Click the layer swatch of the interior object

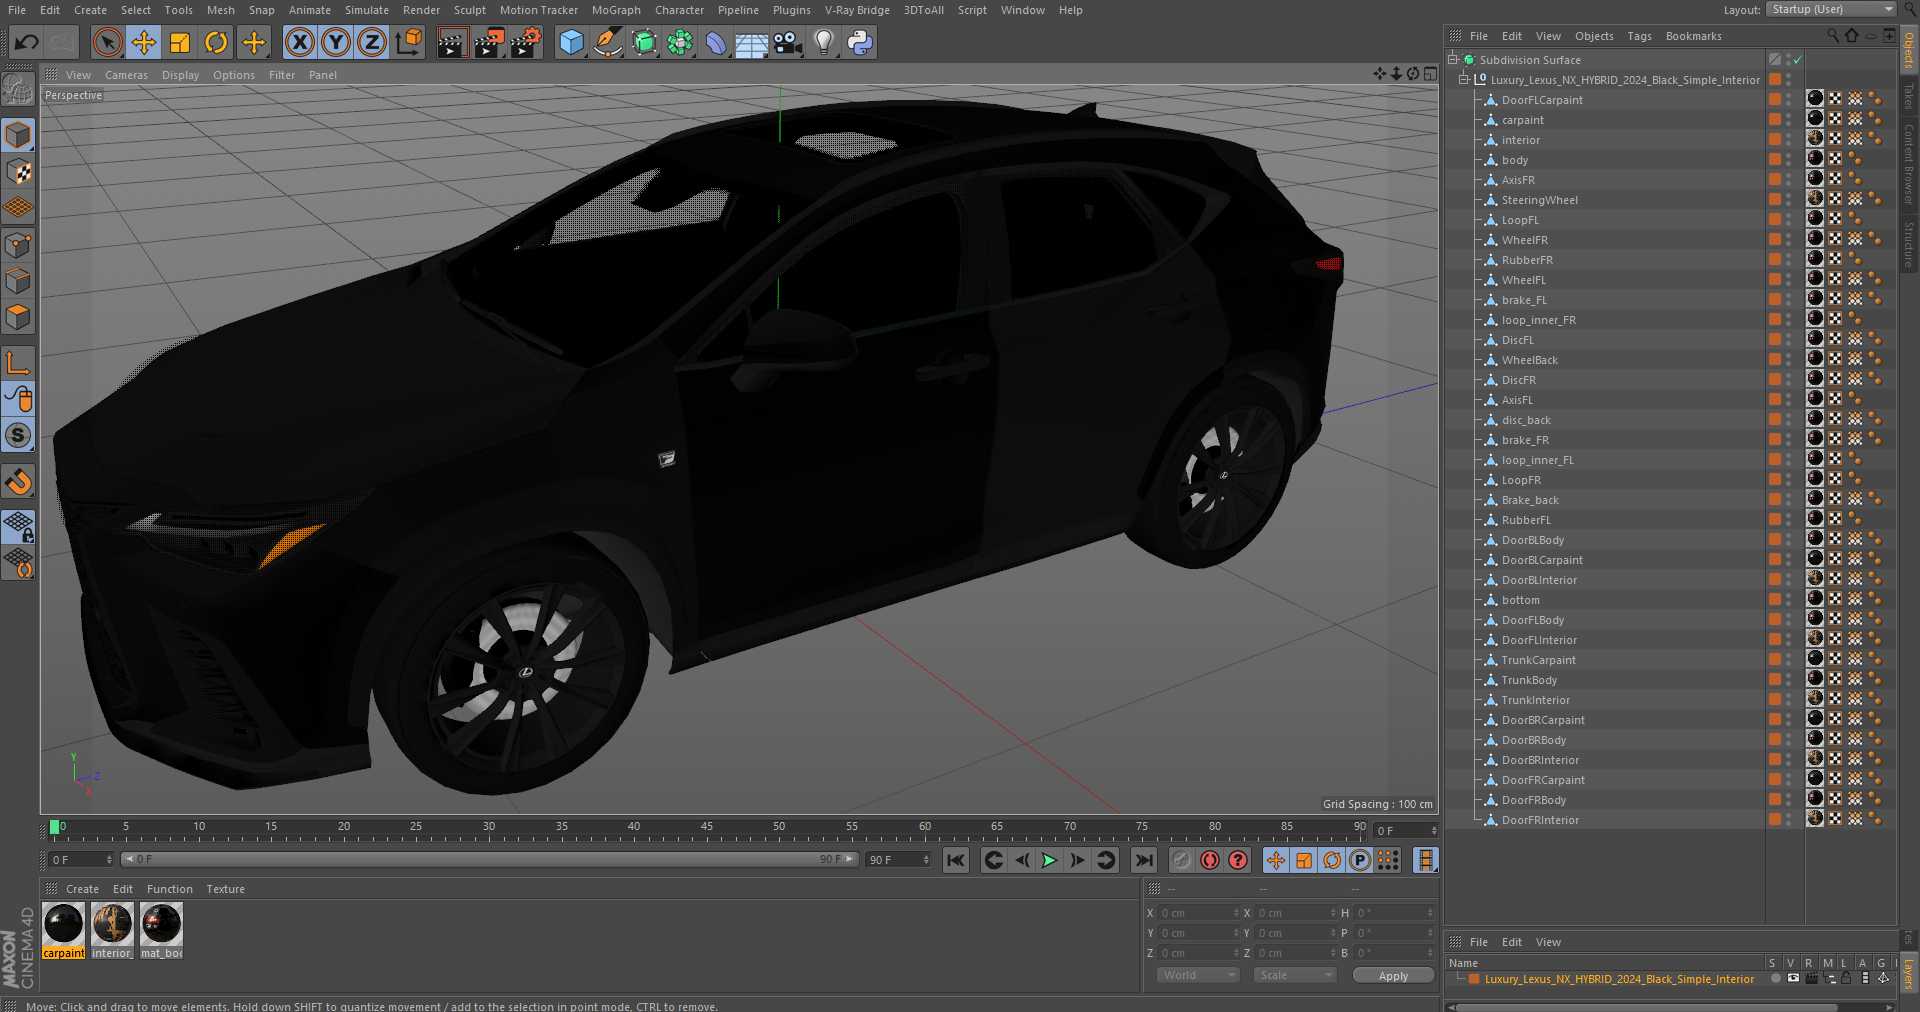coord(1774,140)
